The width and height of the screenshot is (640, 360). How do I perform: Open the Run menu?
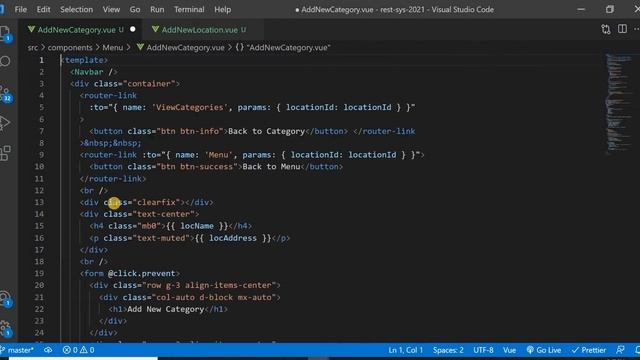(x=157, y=9)
